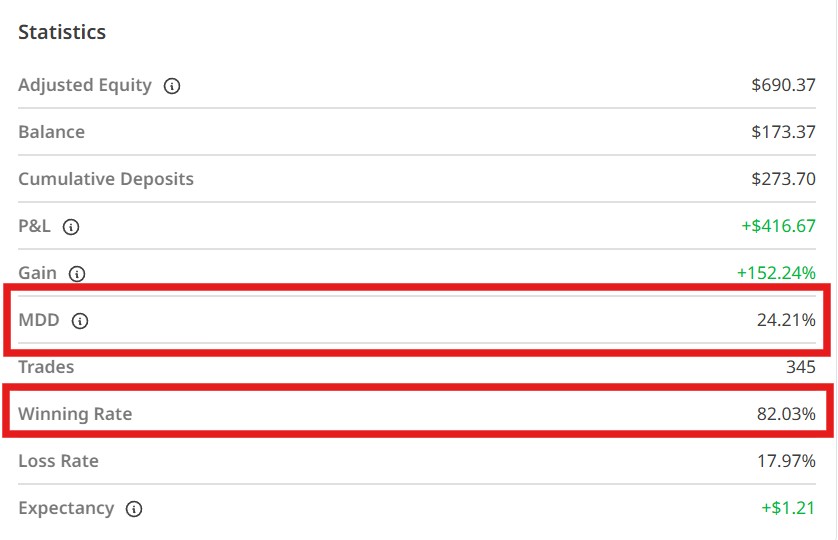Click the green P&L value +$416.67
The image size is (838, 540).
[778, 227]
